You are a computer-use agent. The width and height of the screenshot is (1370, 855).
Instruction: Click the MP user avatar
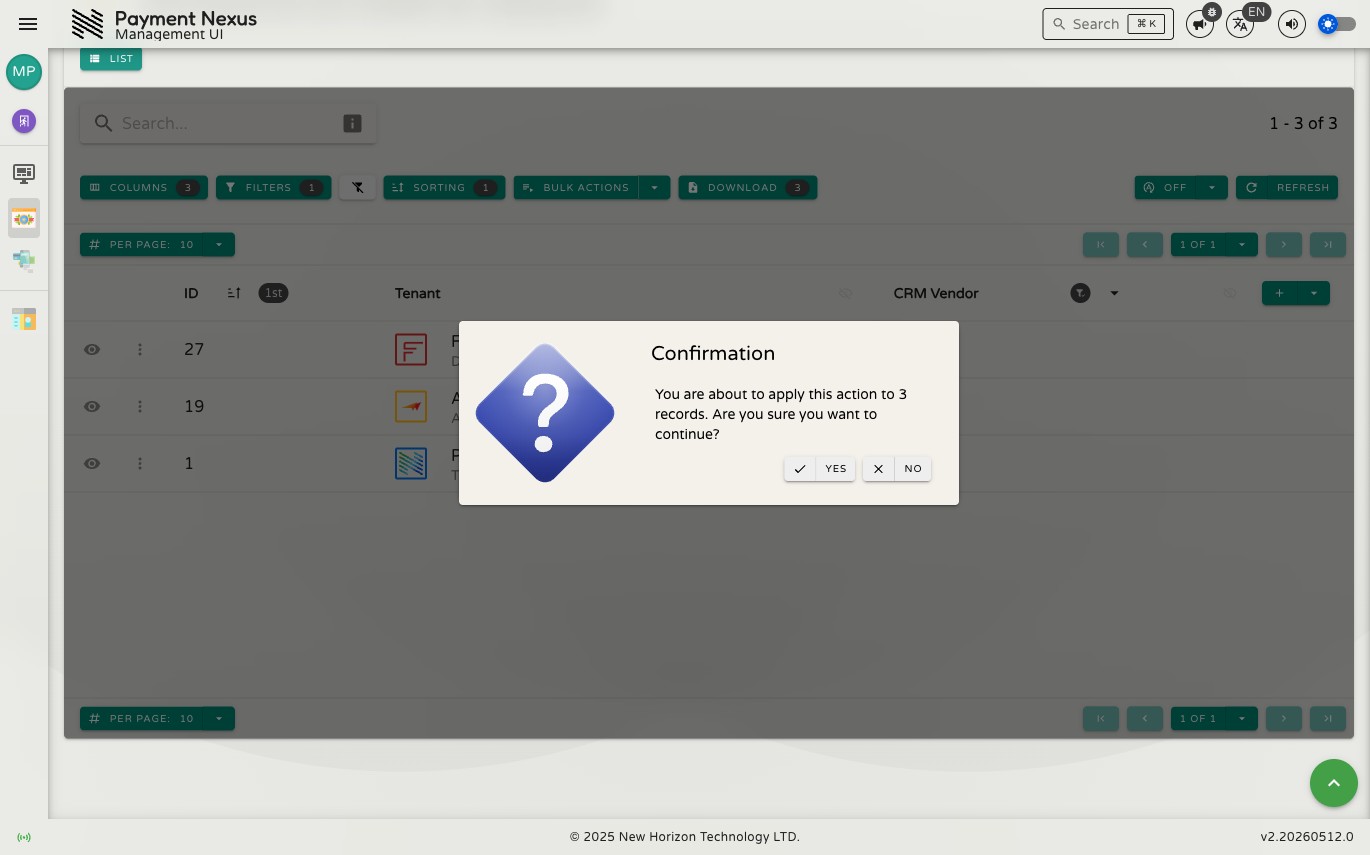pos(24,72)
